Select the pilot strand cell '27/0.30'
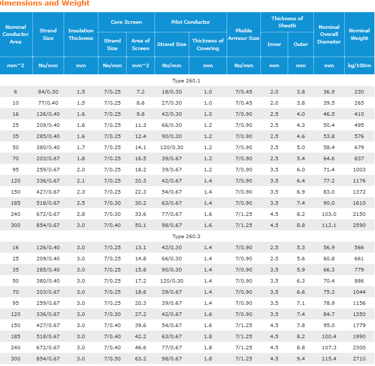 (x=172, y=103)
